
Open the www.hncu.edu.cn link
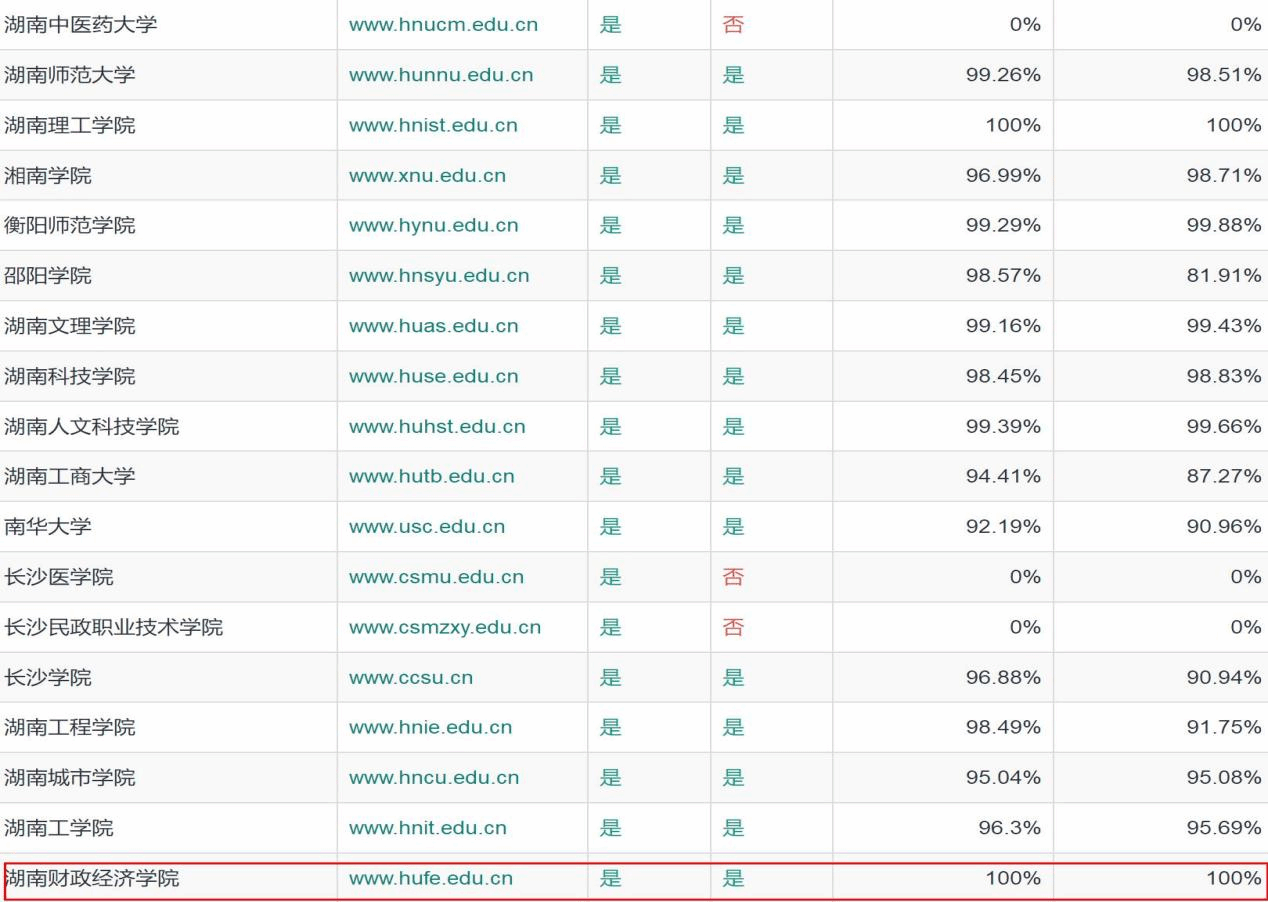point(434,778)
